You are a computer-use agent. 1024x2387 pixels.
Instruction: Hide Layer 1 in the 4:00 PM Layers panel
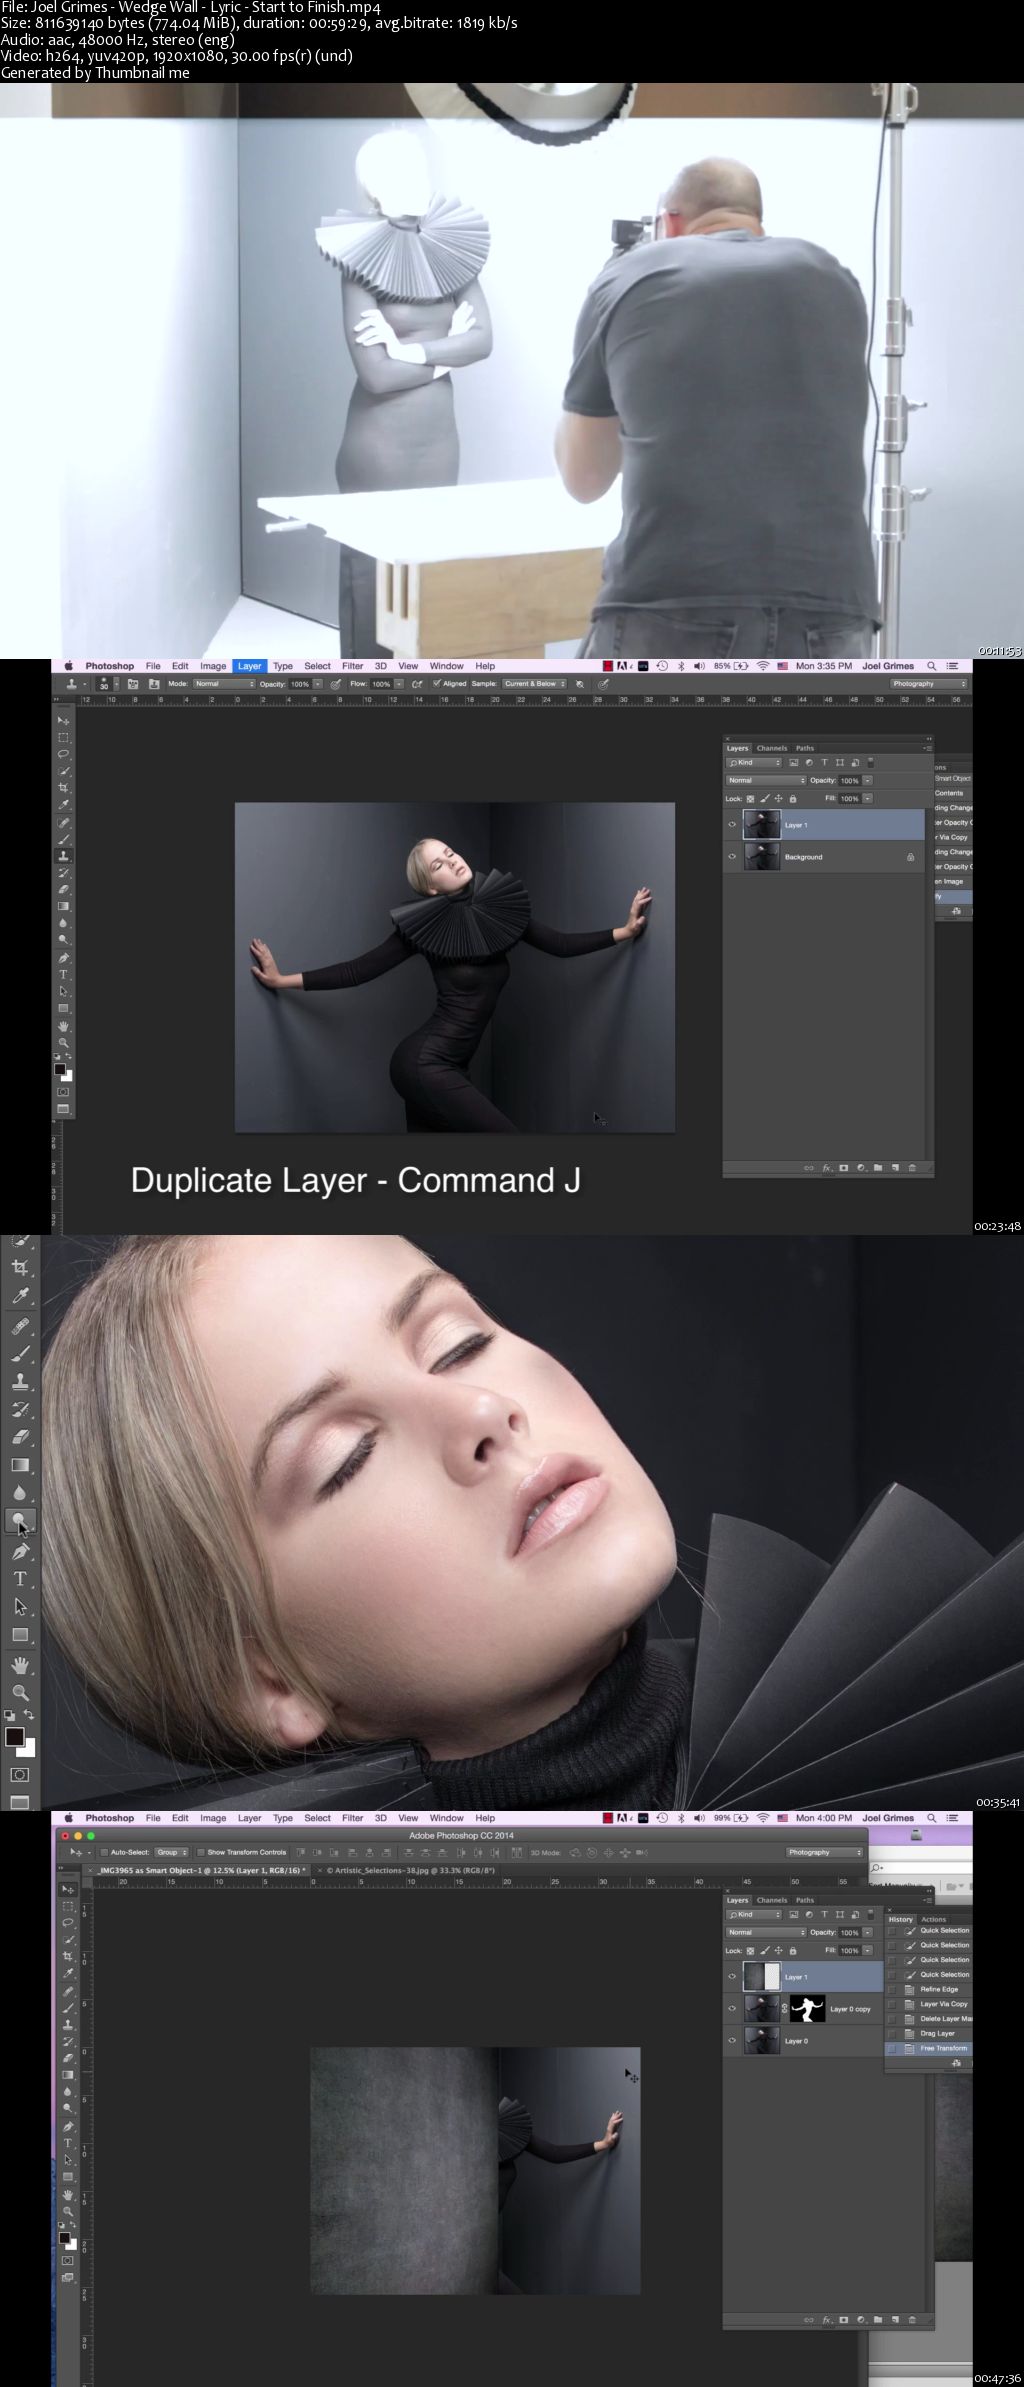tap(732, 1977)
